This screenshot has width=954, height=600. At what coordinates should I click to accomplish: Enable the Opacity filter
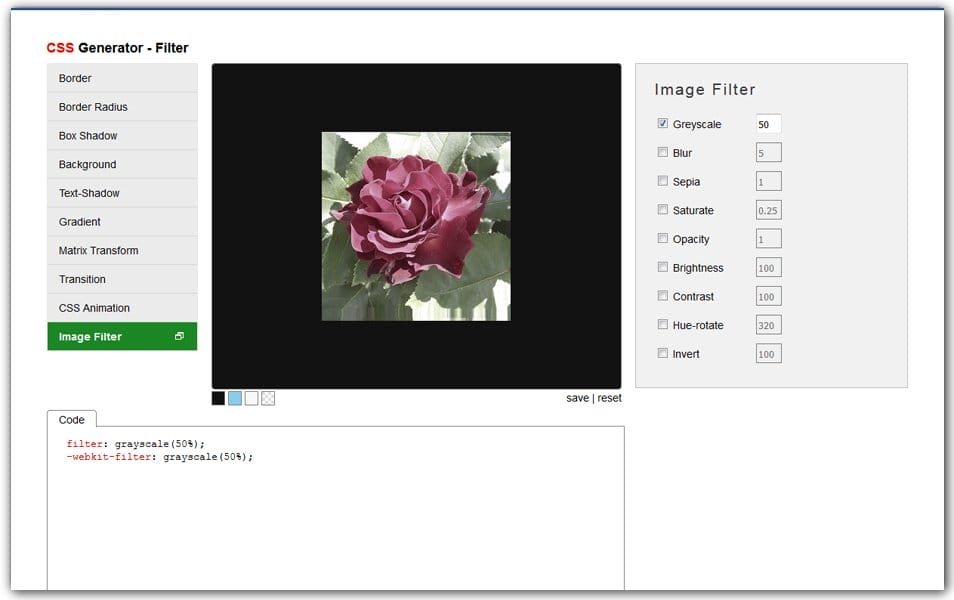coord(663,238)
